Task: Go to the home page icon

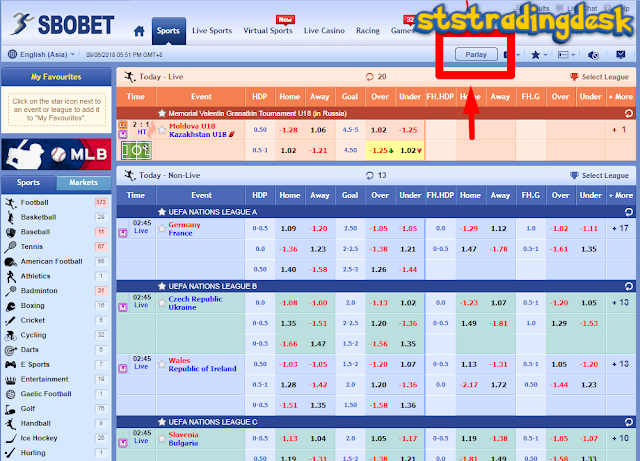Action: 139,31
